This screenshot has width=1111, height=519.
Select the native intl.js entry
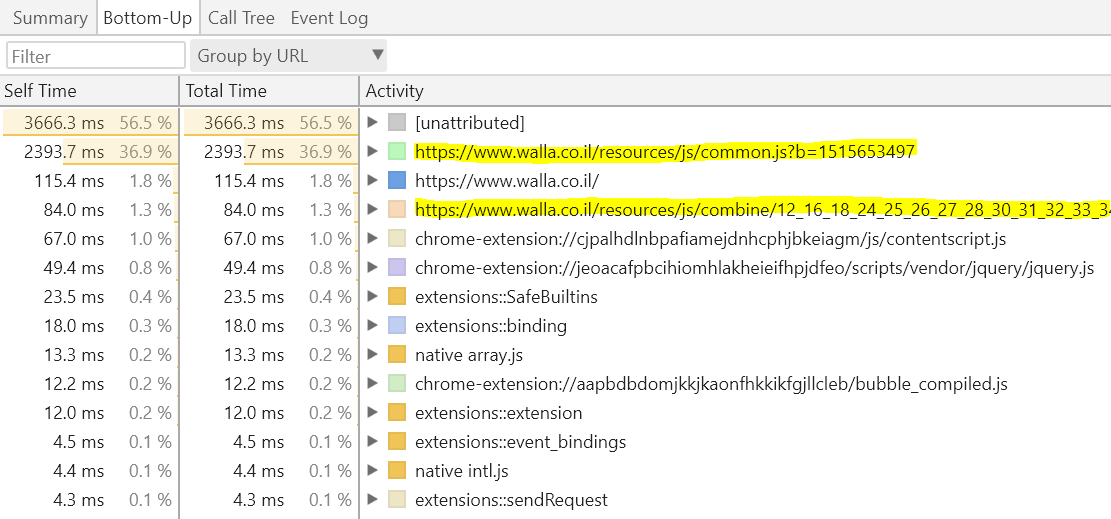coord(462,471)
